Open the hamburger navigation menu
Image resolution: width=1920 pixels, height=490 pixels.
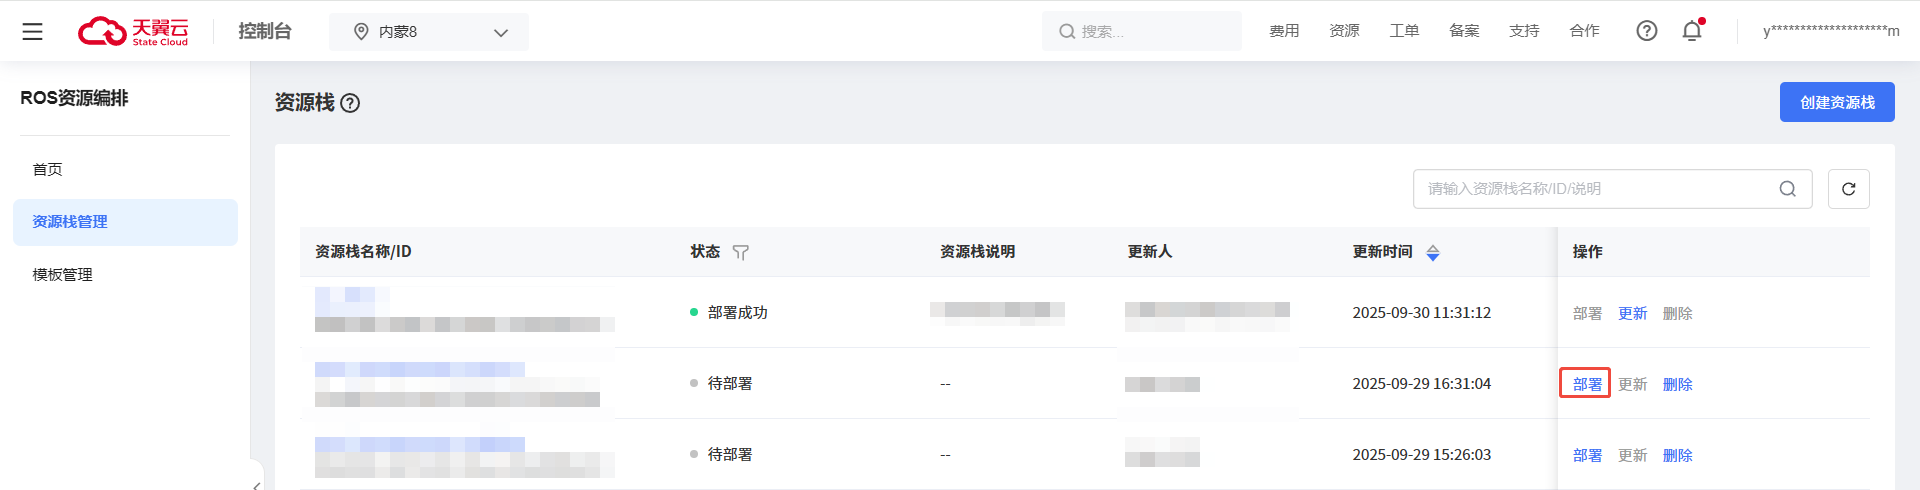click(32, 32)
